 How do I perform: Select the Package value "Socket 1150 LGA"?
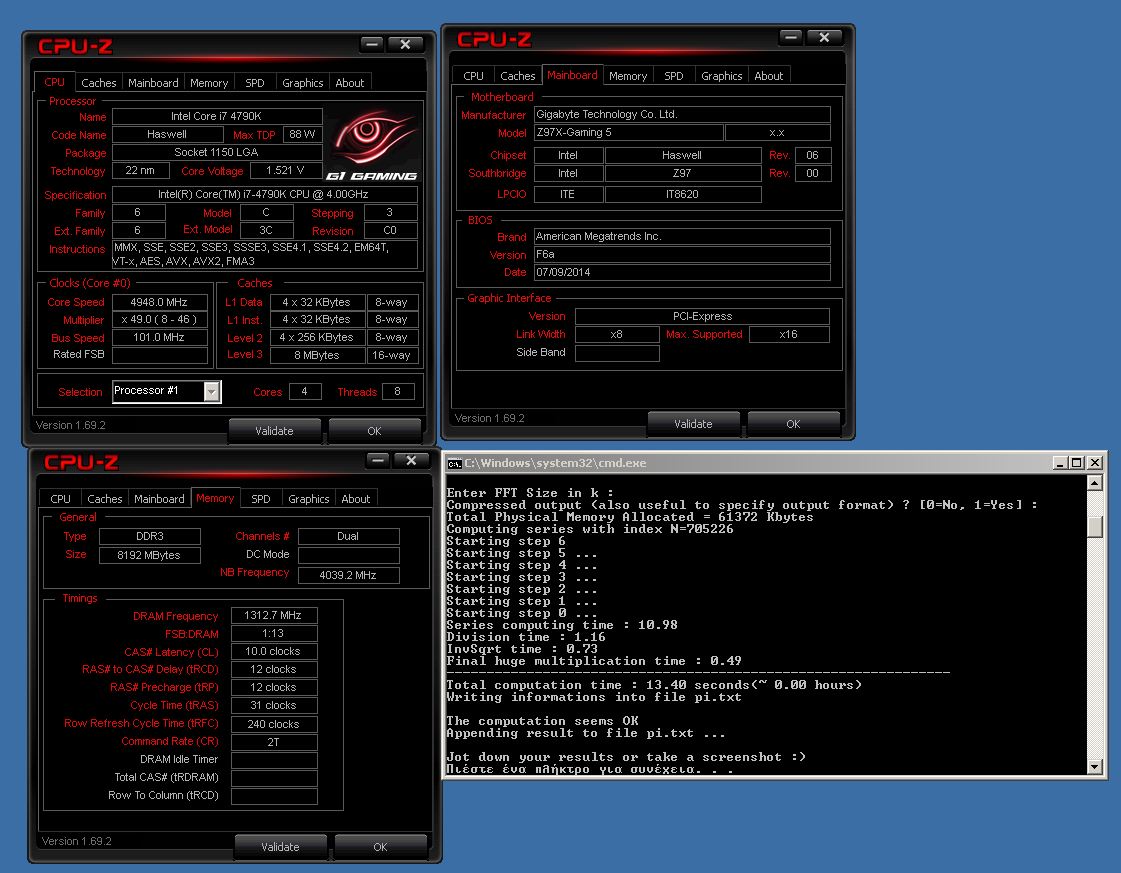(217, 152)
